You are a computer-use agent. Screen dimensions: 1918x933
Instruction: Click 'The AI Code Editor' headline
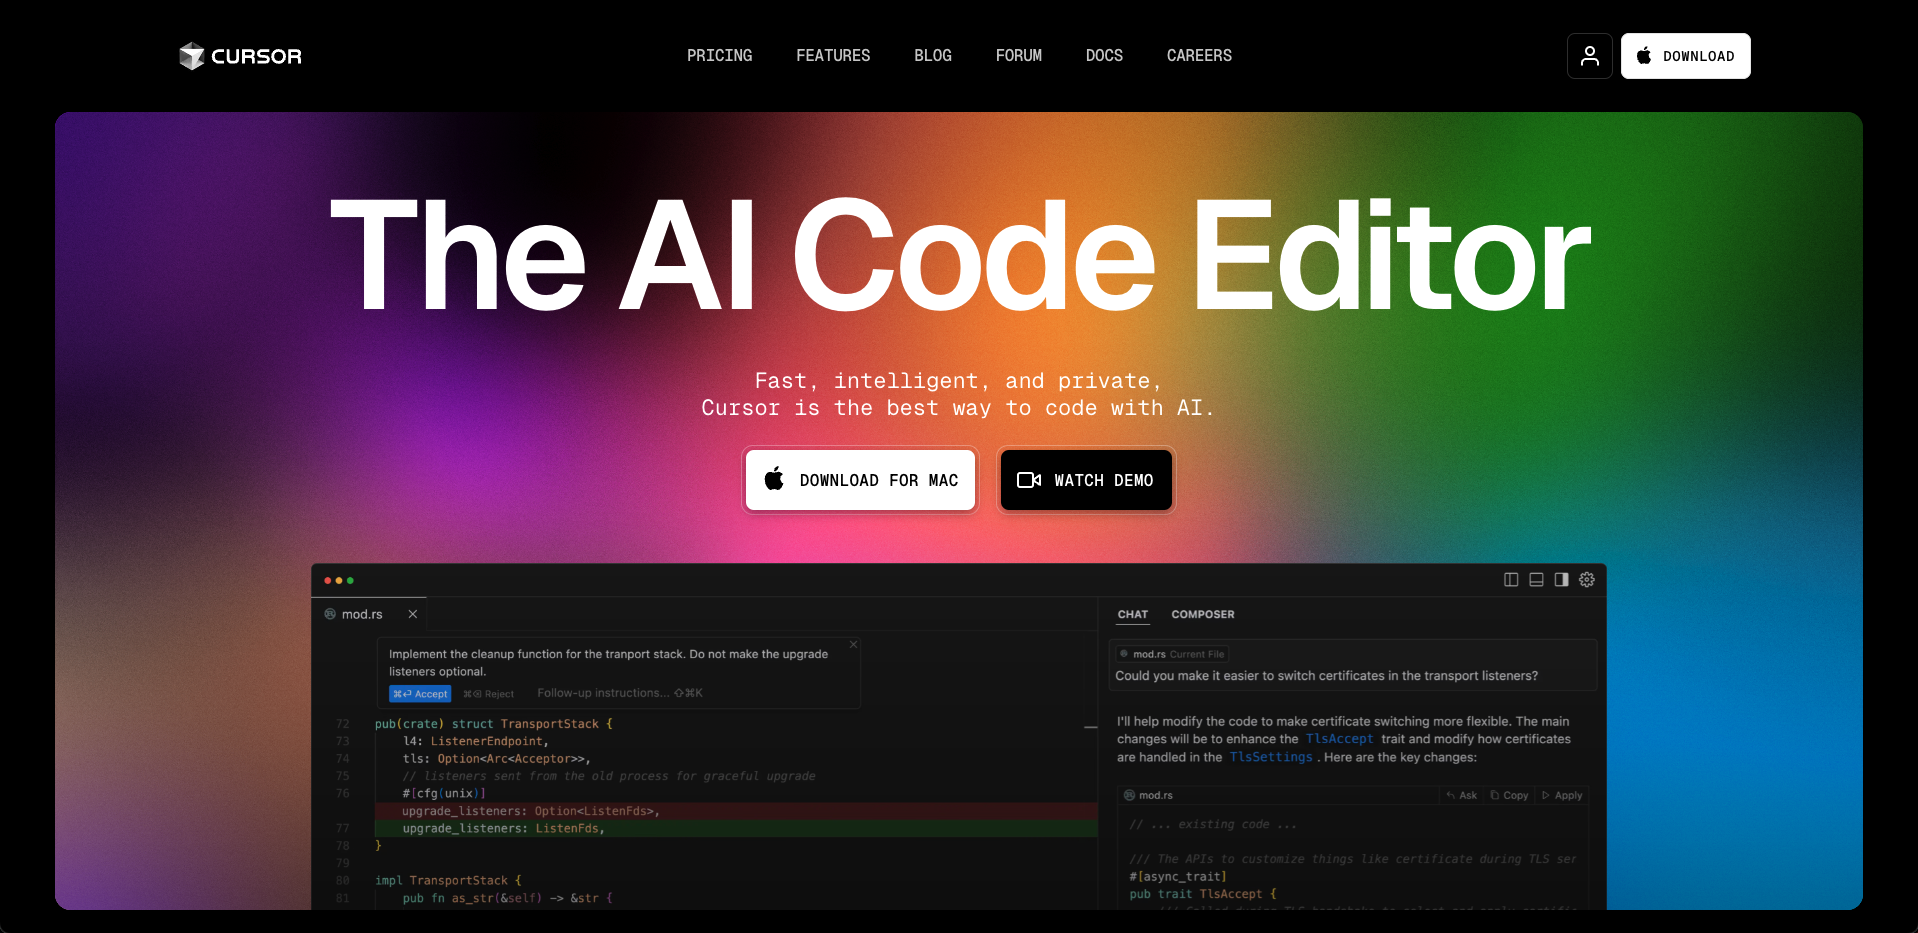click(x=960, y=255)
